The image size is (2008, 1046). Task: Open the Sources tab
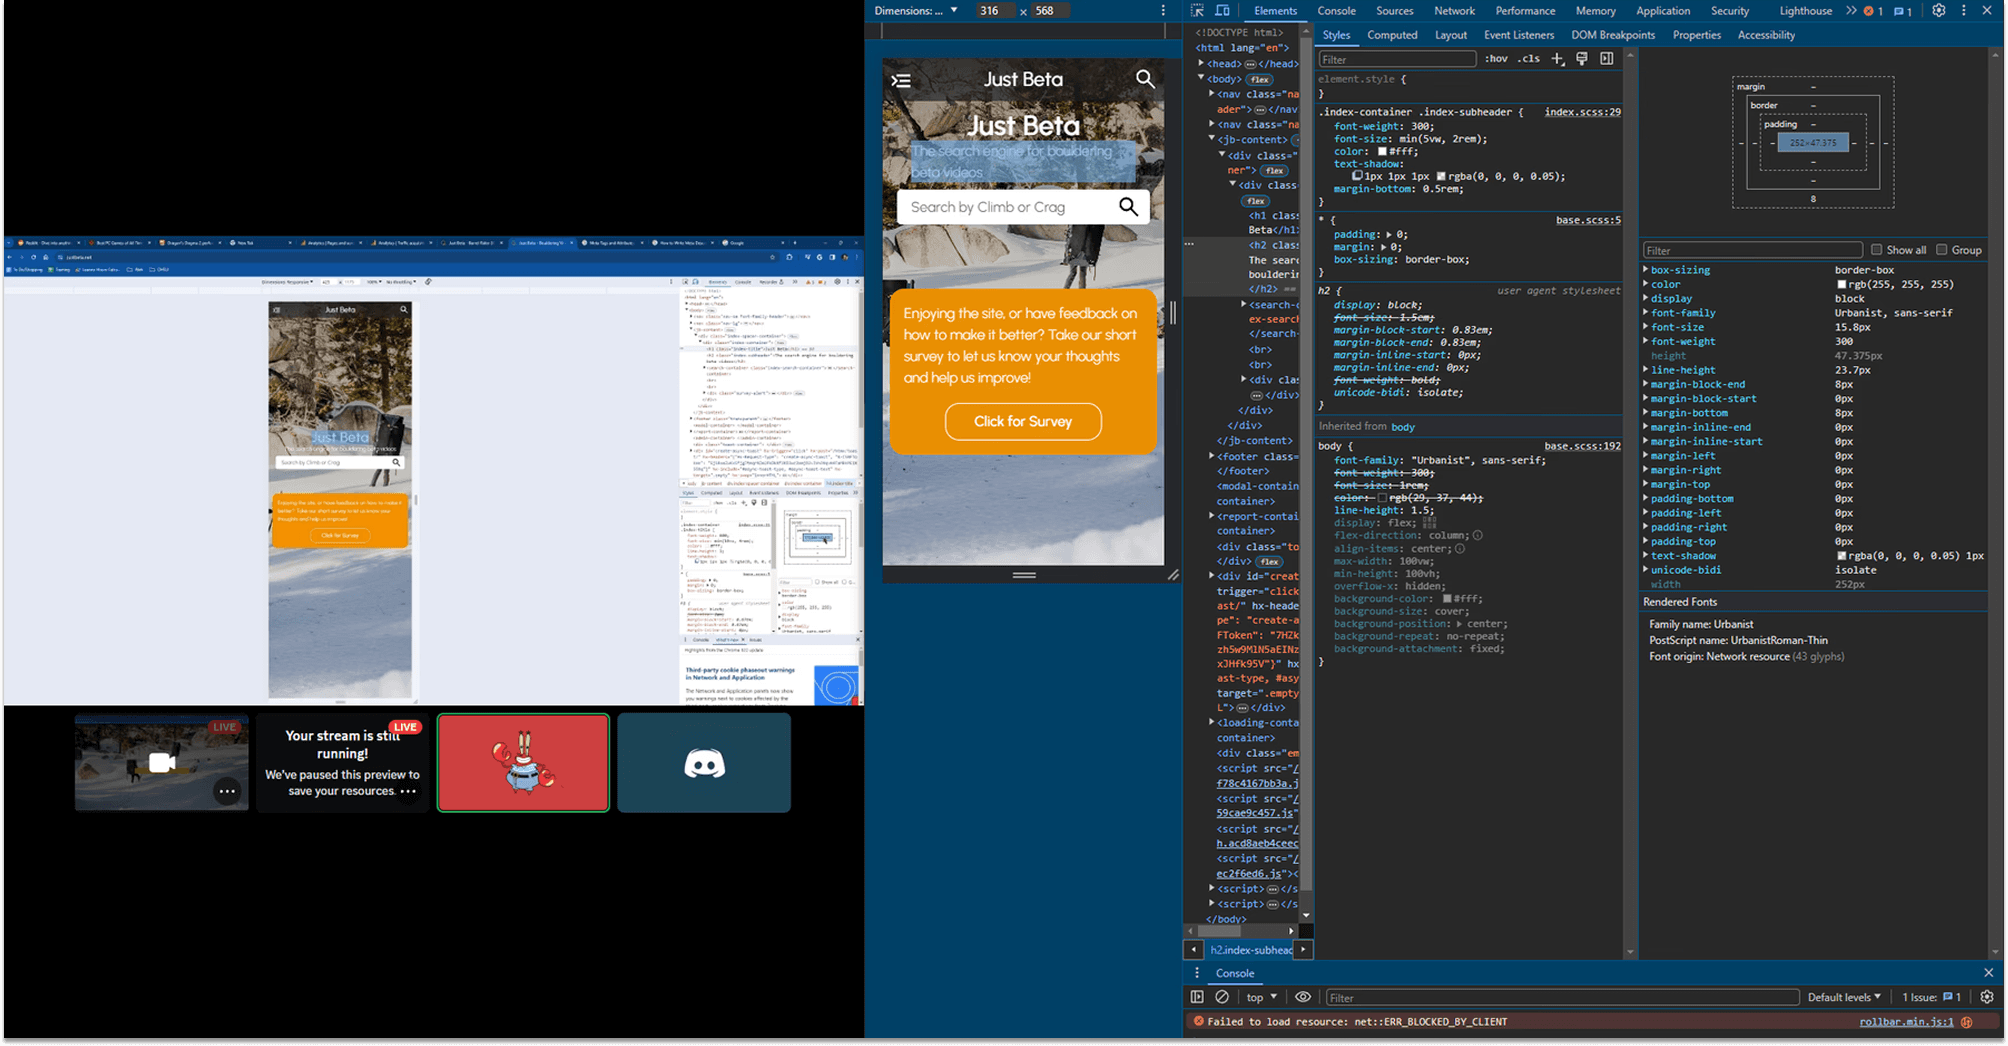(1394, 11)
